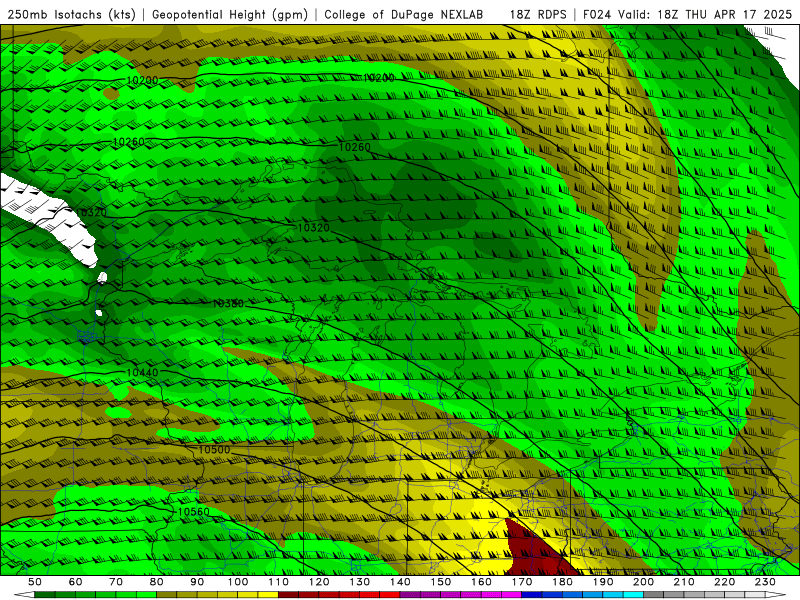This screenshot has width=800, height=600.
Task: Click the 120 value on the color scale
Action: coord(319,582)
